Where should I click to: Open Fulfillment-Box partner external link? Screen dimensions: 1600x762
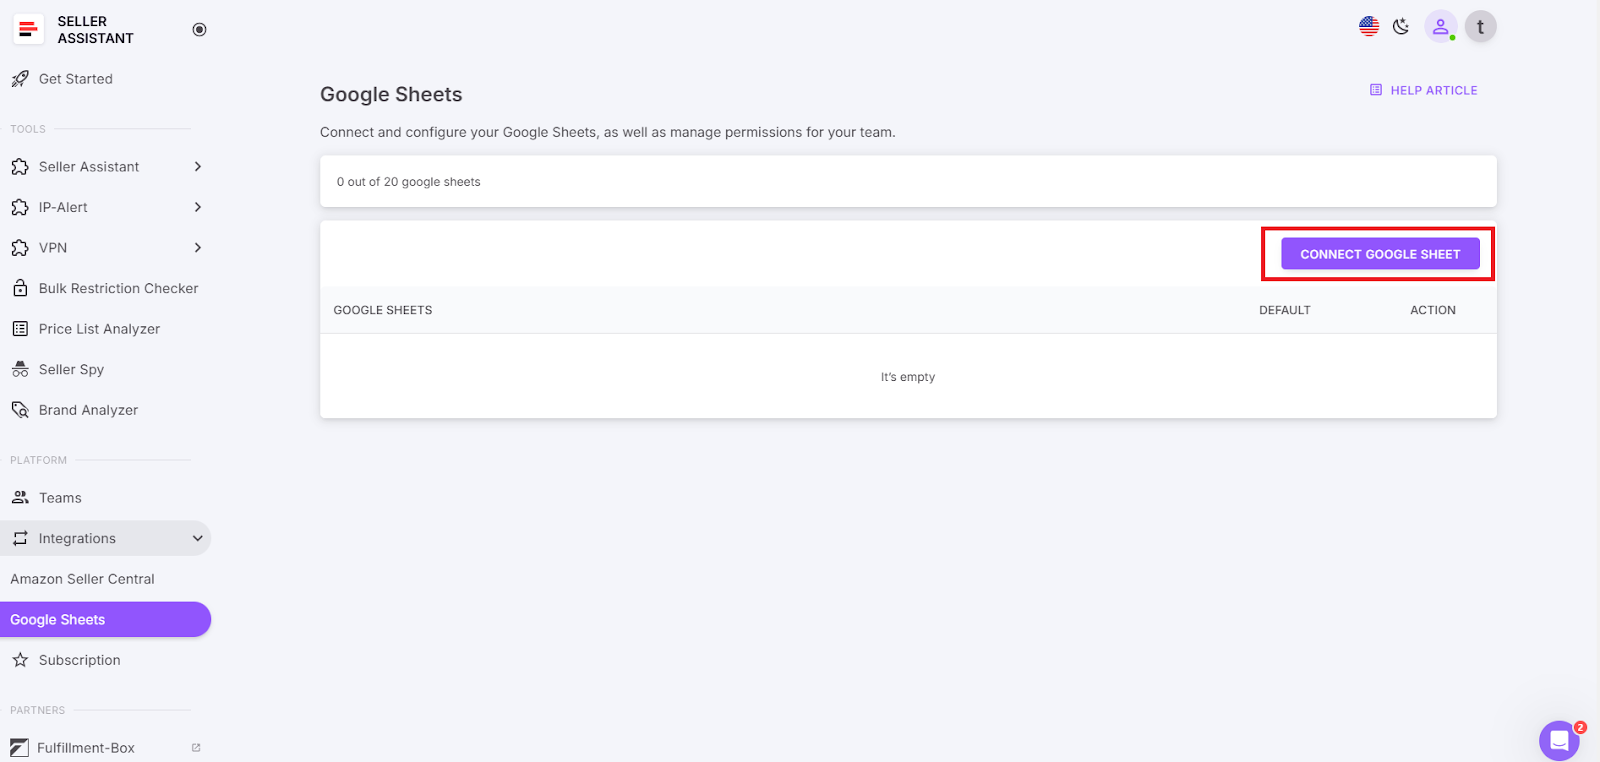click(x=196, y=747)
